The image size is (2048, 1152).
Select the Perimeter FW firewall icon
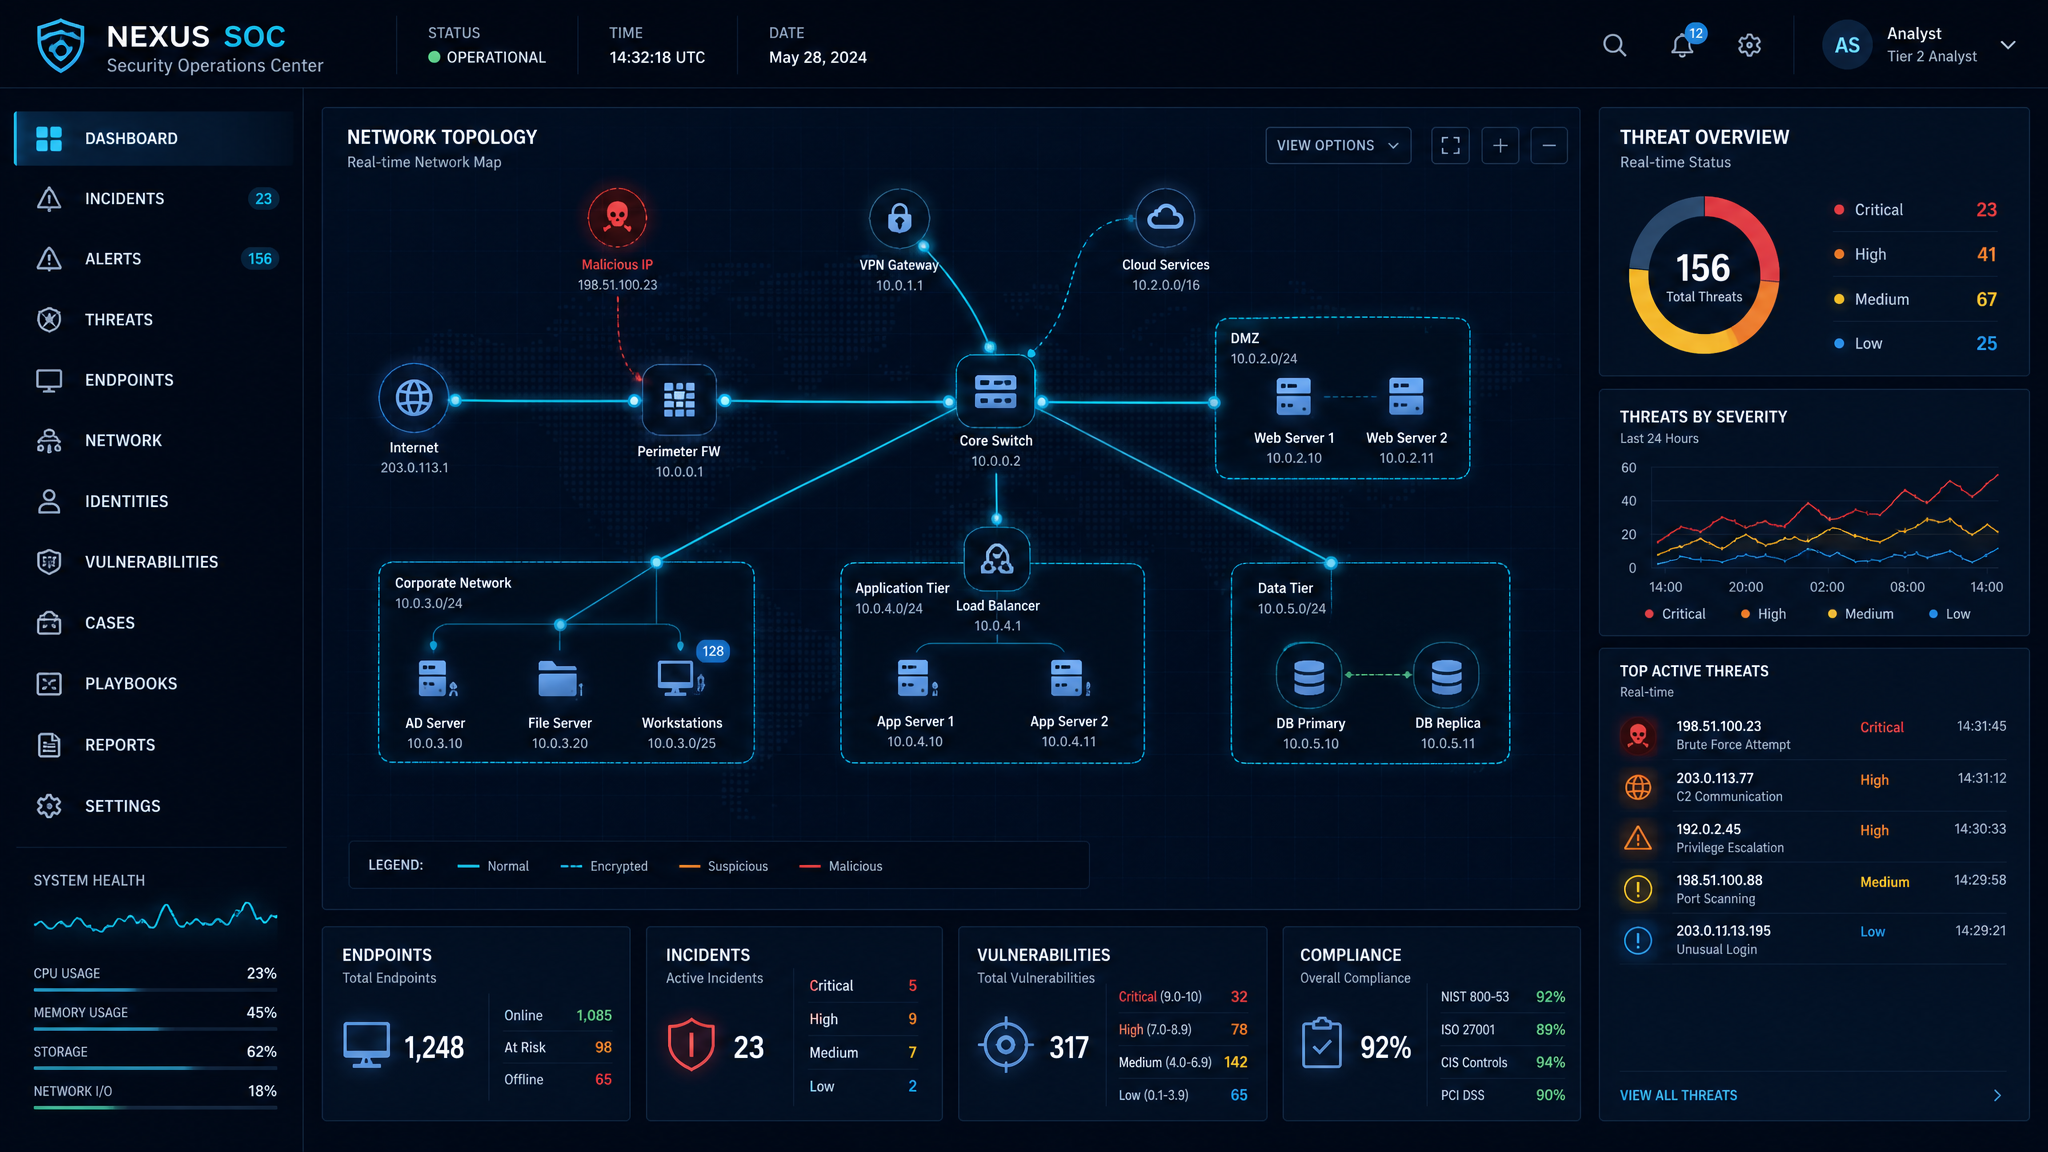(x=679, y=400)
